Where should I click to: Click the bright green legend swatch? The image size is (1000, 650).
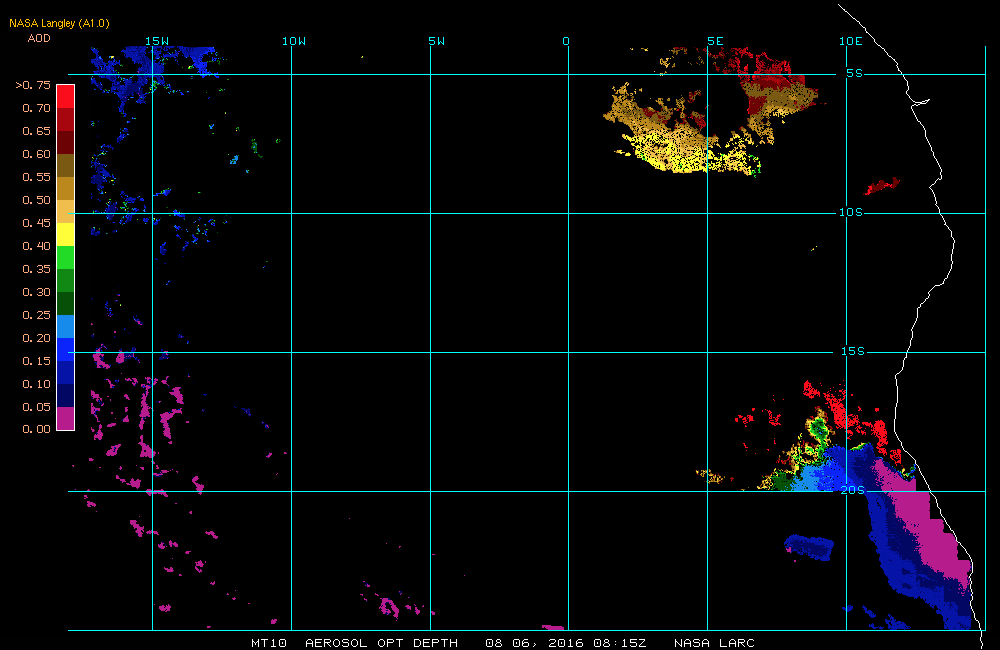click(65, 257)
